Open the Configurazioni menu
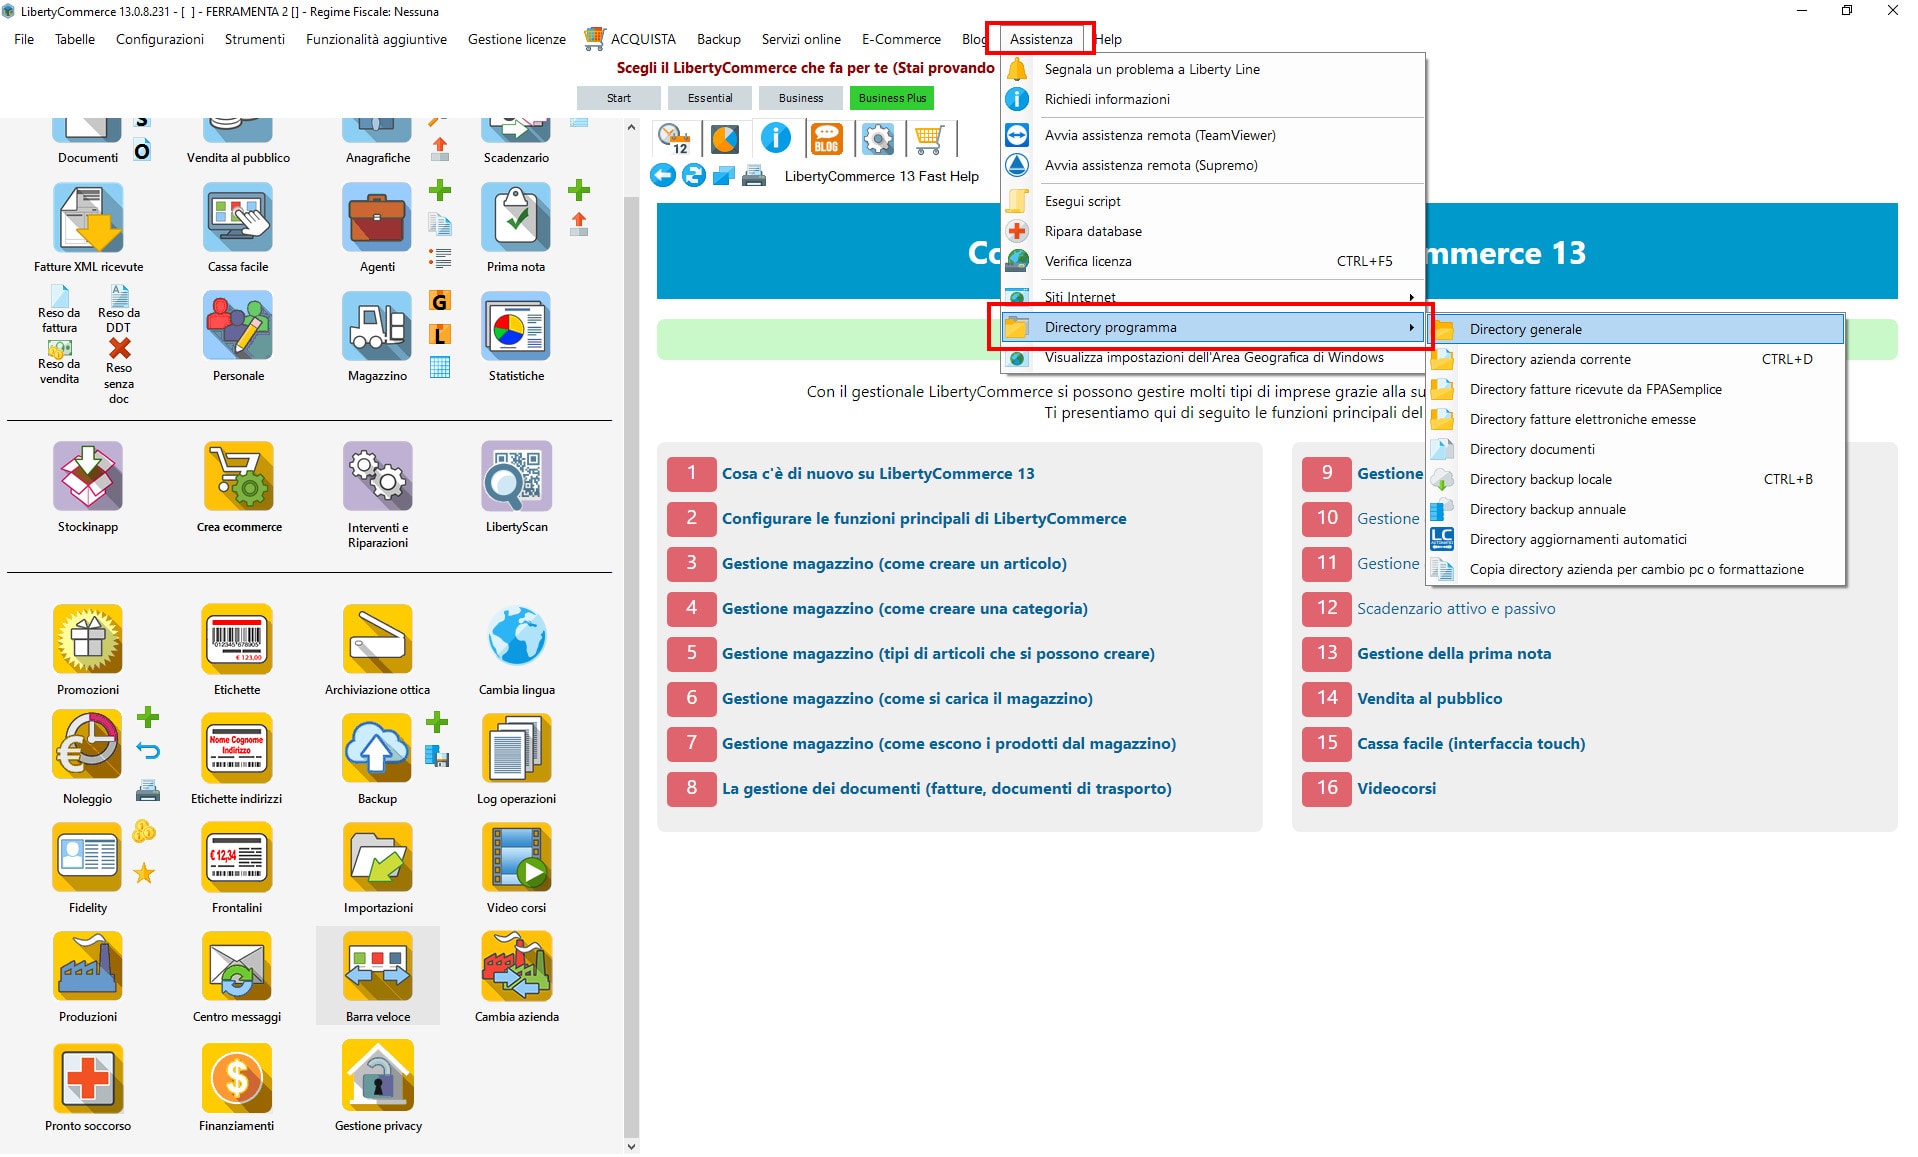This screenshot has height=1157, width=1918. tap(160, 39)
